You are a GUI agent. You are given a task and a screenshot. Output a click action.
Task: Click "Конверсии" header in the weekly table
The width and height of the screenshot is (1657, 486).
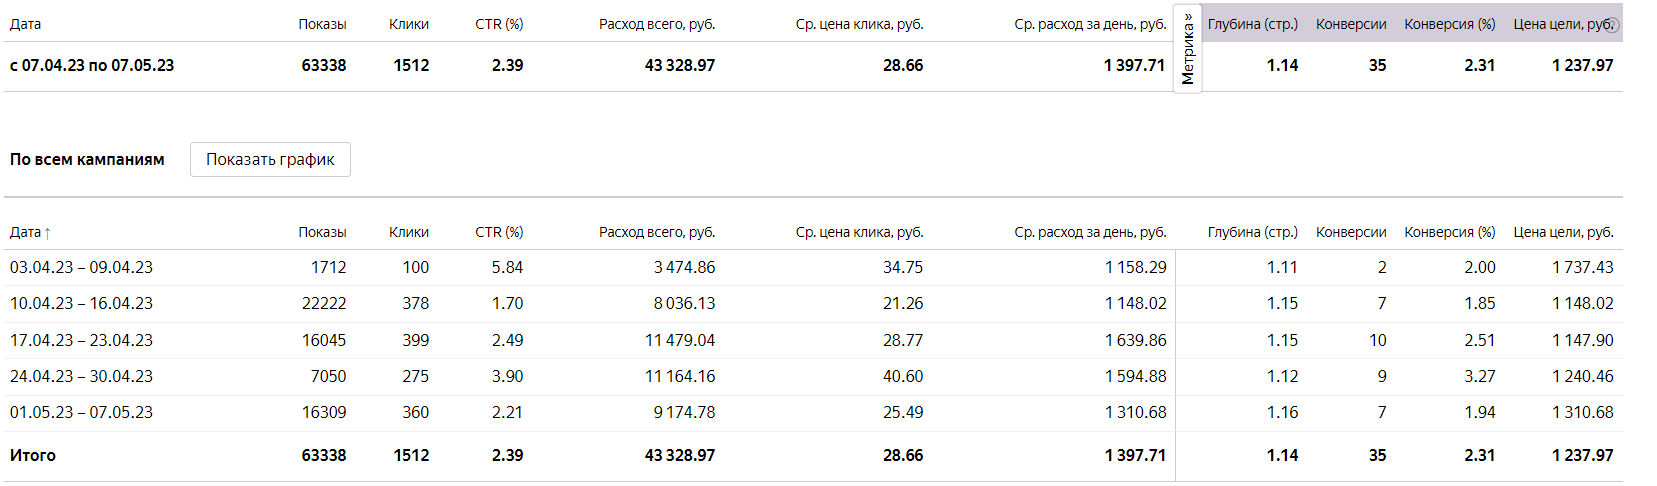[1351, 232]
